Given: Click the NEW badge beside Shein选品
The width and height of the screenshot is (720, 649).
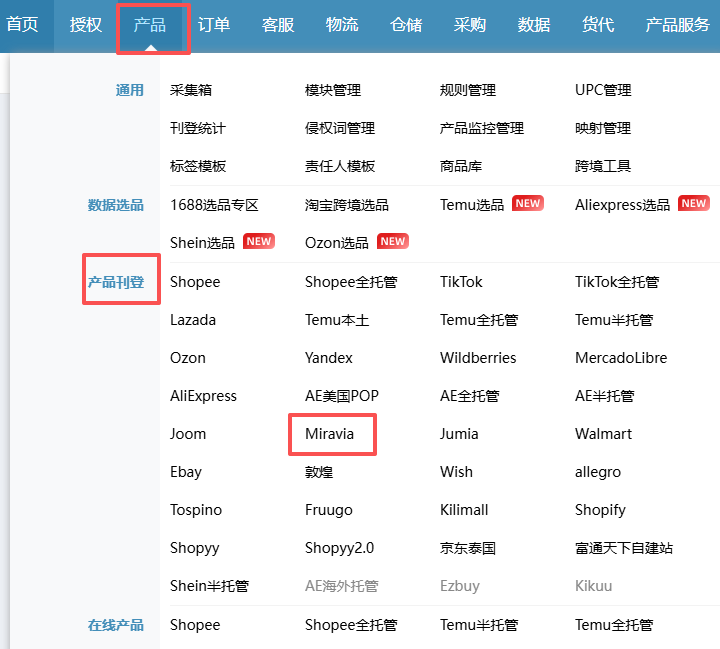Looking at the screenshot, I should point(259,242).
